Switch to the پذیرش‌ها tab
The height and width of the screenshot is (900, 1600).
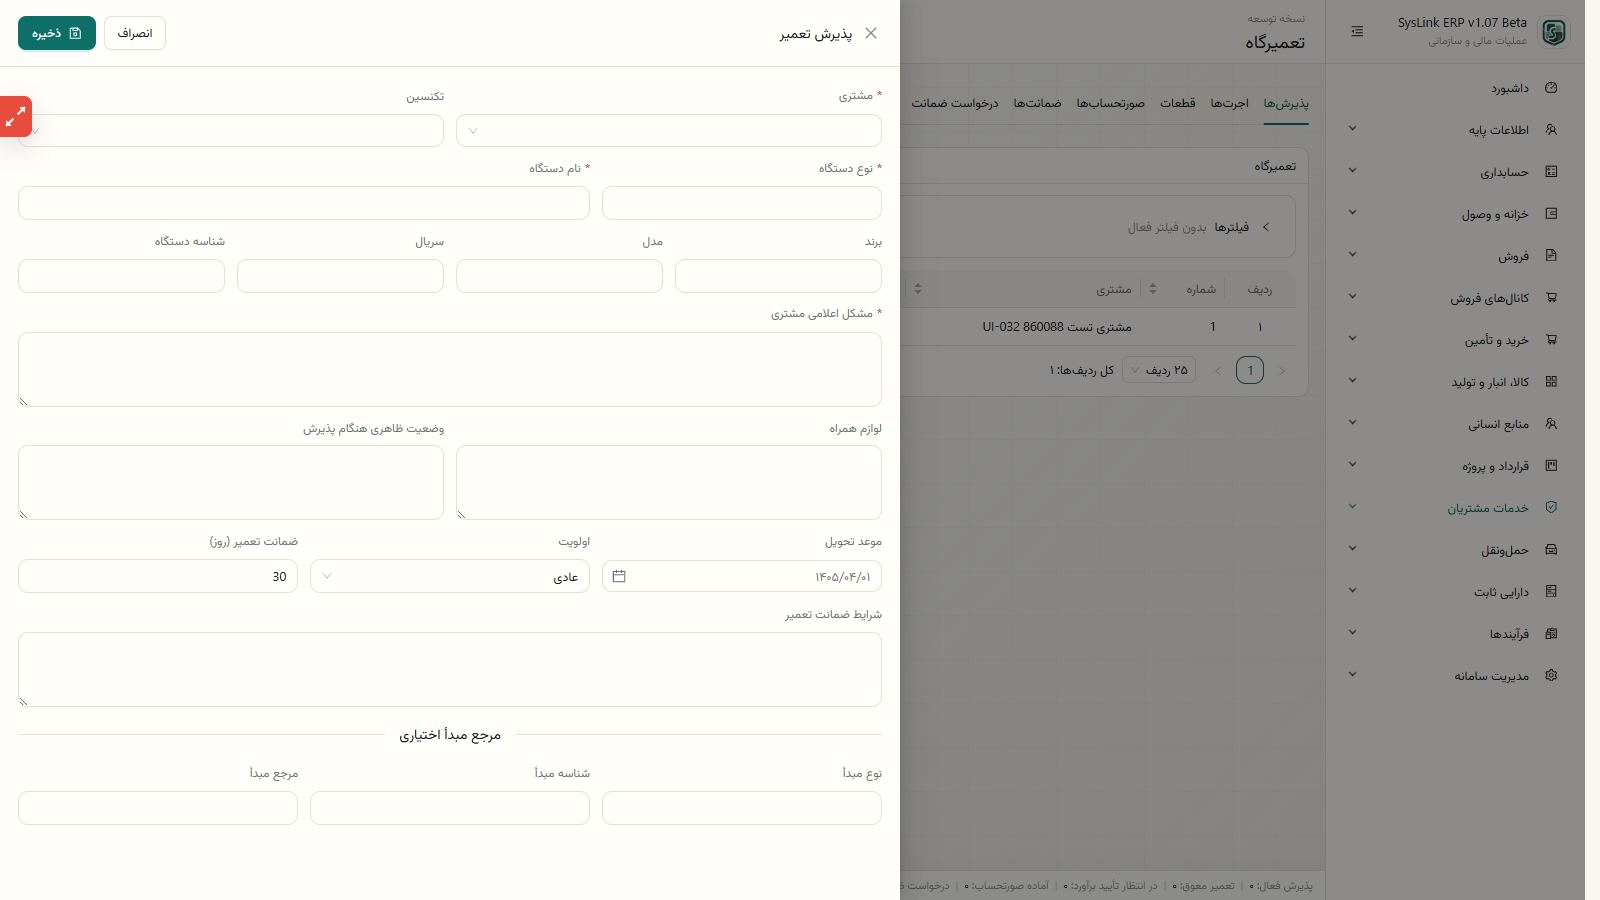[x=1286, y=103]
